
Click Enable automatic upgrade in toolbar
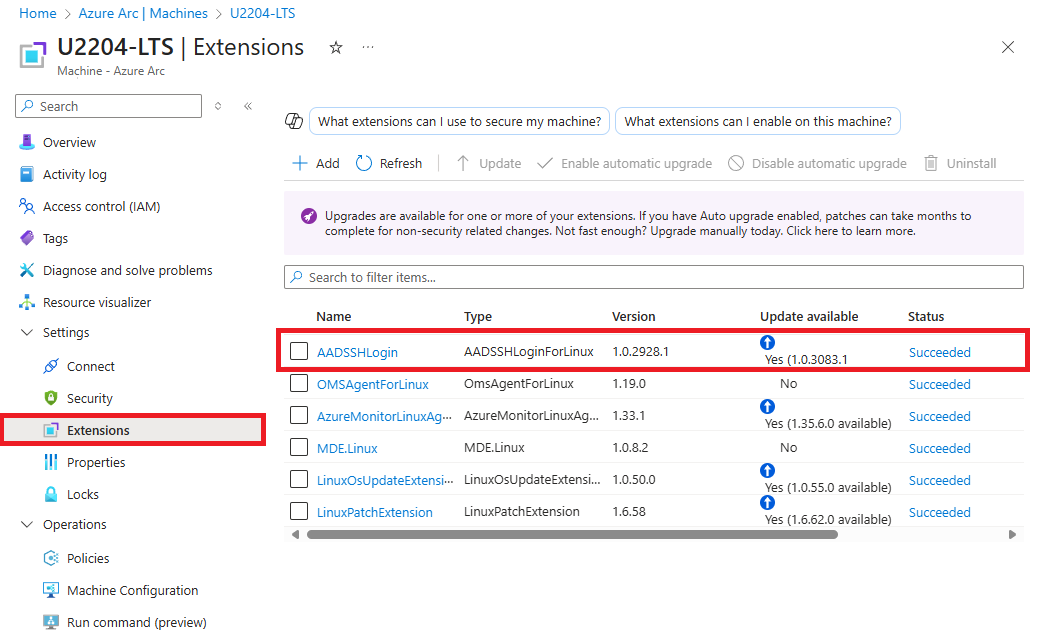click(x=625, y=163)
